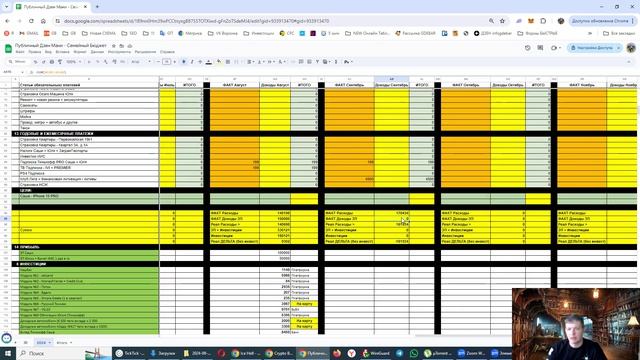This screenshot has width=640, height=360.
Task: Open the chat bubble icon at bottom-left
Action: tap(7, 338)
